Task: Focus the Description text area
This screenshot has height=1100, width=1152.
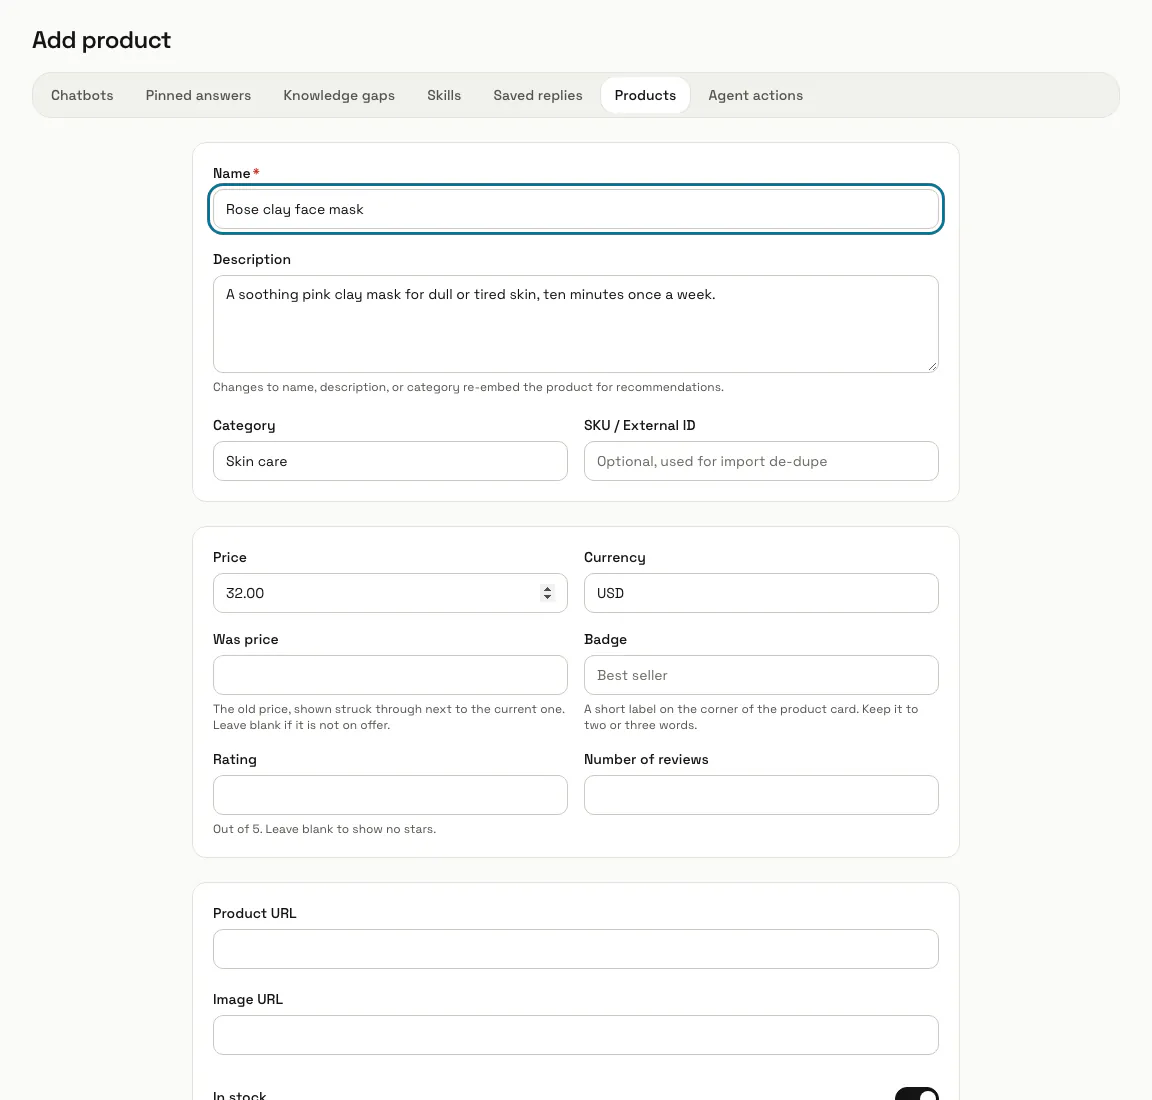Action: tap(575, 324)
